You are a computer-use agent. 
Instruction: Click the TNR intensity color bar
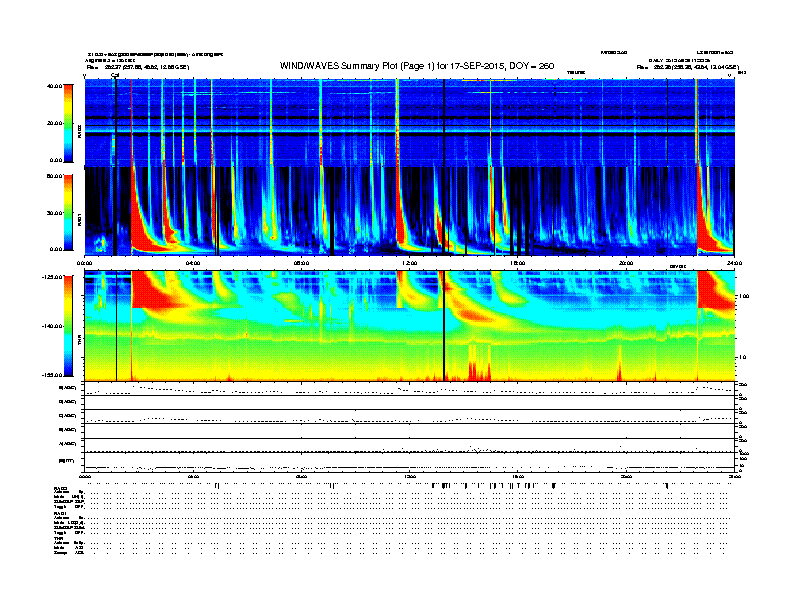68,326
